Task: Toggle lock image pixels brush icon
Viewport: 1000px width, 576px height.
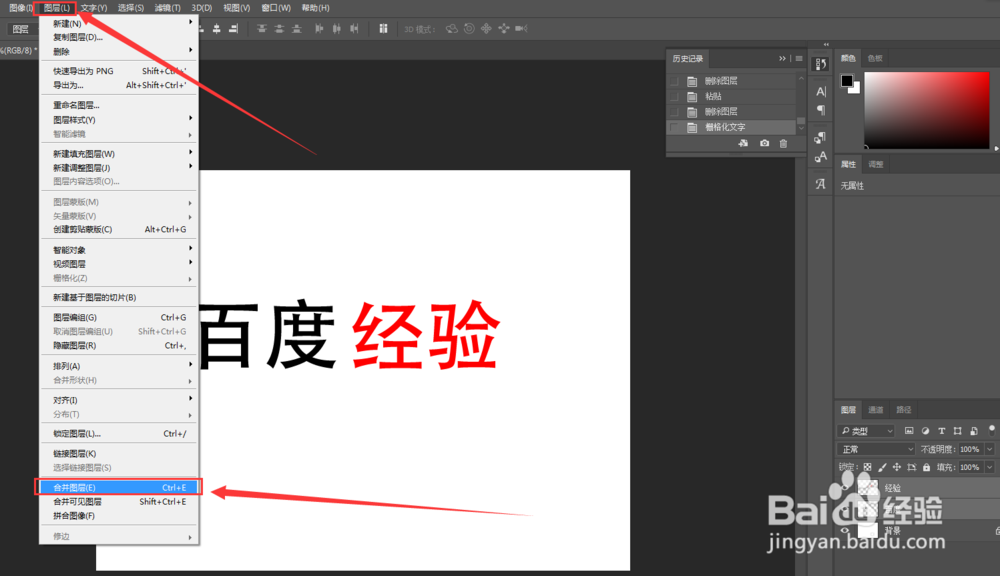Action: click(882, 466)
